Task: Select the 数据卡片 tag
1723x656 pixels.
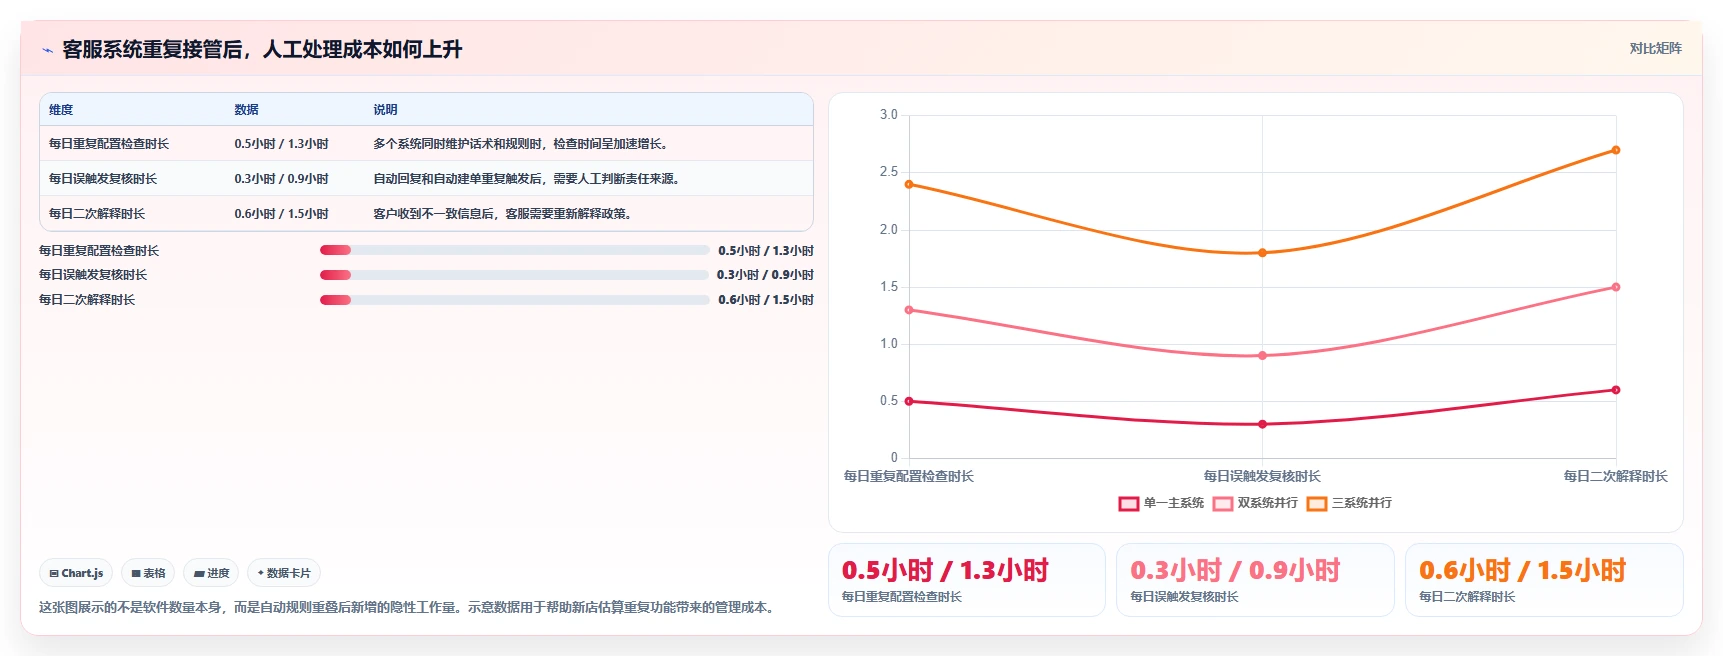Action: click(284, 573)
